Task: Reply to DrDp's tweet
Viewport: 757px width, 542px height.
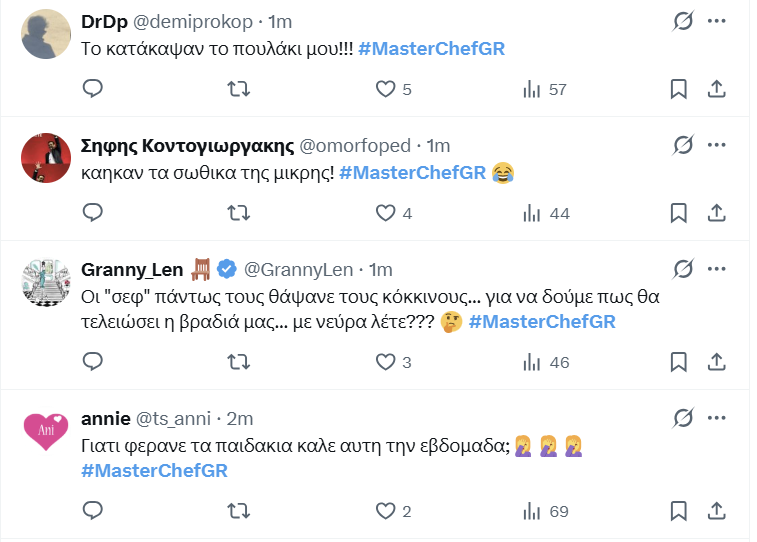Action: [92, 89]
